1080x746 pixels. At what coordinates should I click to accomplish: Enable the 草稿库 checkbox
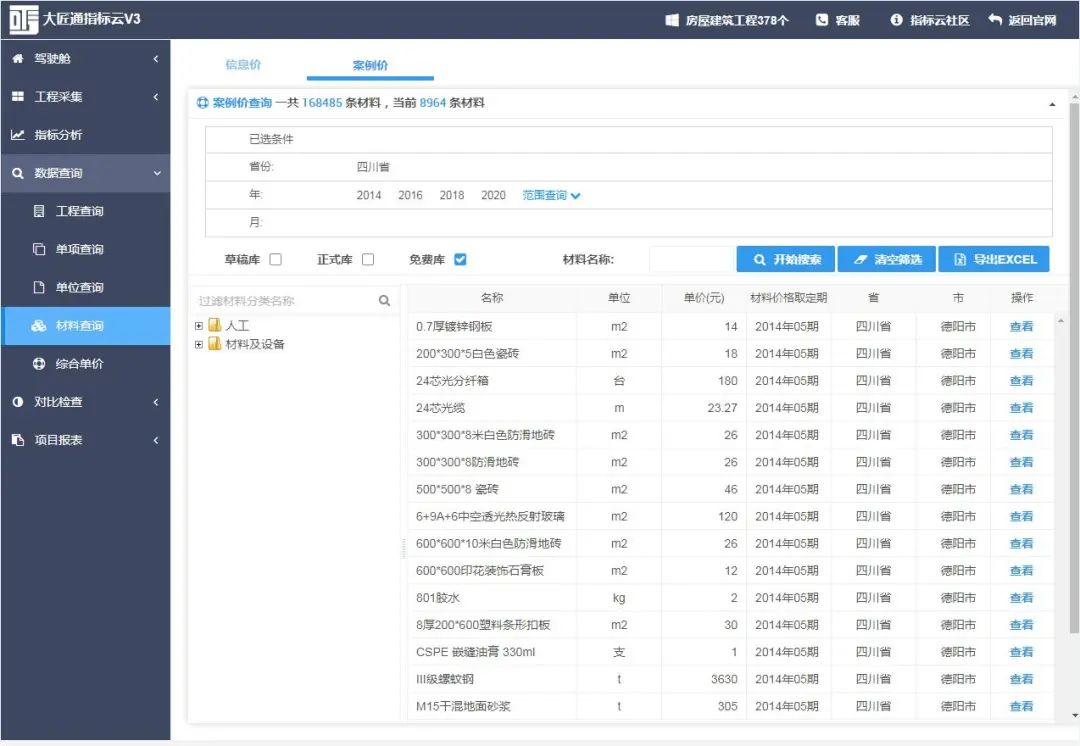point(276,259)
